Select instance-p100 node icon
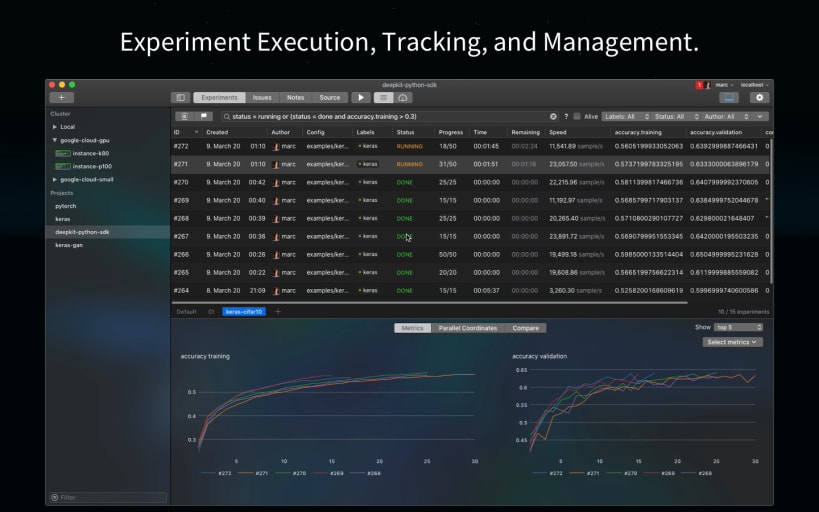This screenshot has width=819, height=512. [63, 166]
